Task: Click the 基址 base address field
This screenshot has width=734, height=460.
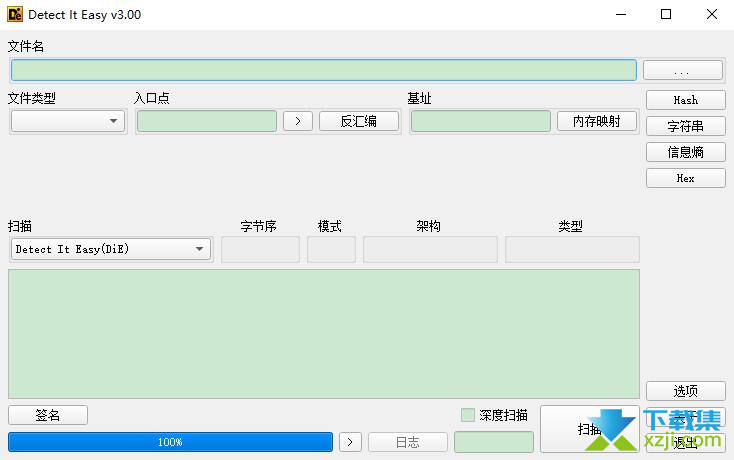Action: point(481,121)
